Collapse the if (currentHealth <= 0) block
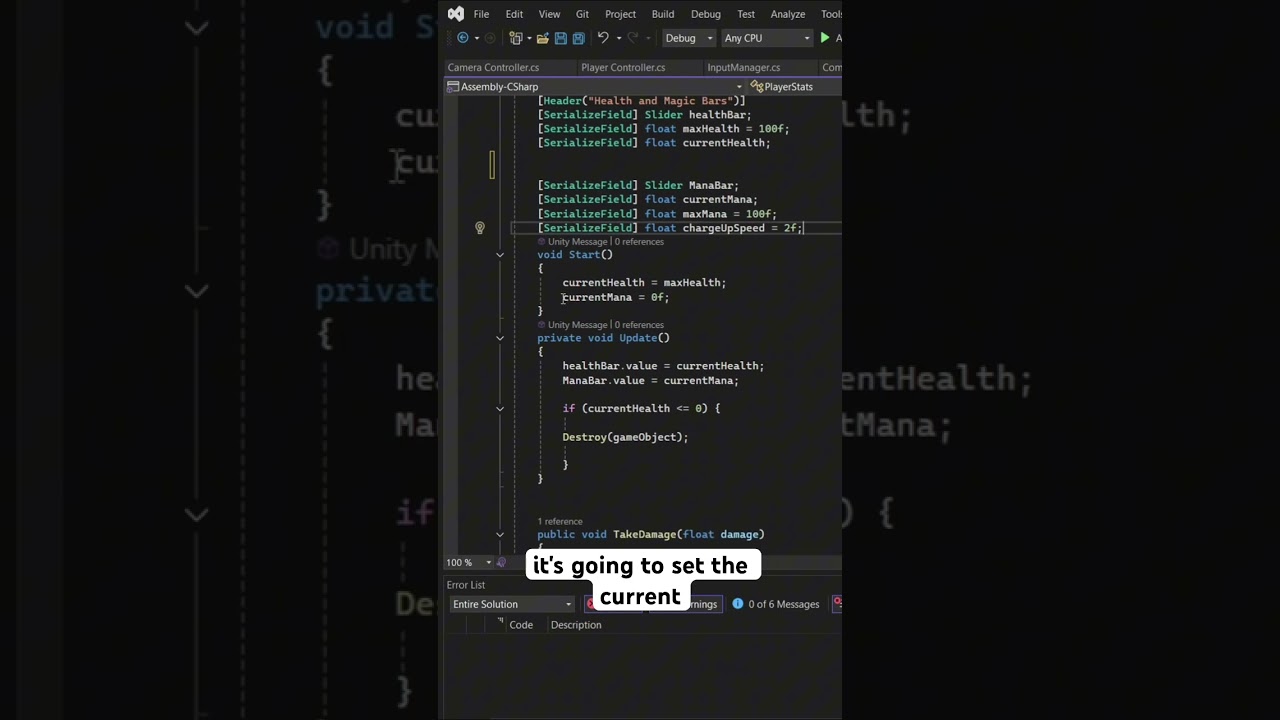 (x=500, y=408)
